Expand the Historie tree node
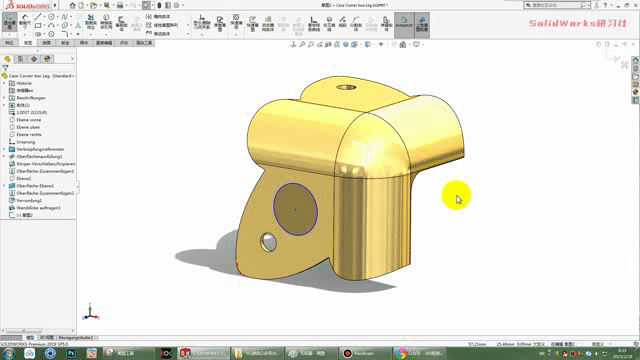Image resolution: width=640 pixels, height=360 pixels. pyautogui.click(x=4, y=83)
